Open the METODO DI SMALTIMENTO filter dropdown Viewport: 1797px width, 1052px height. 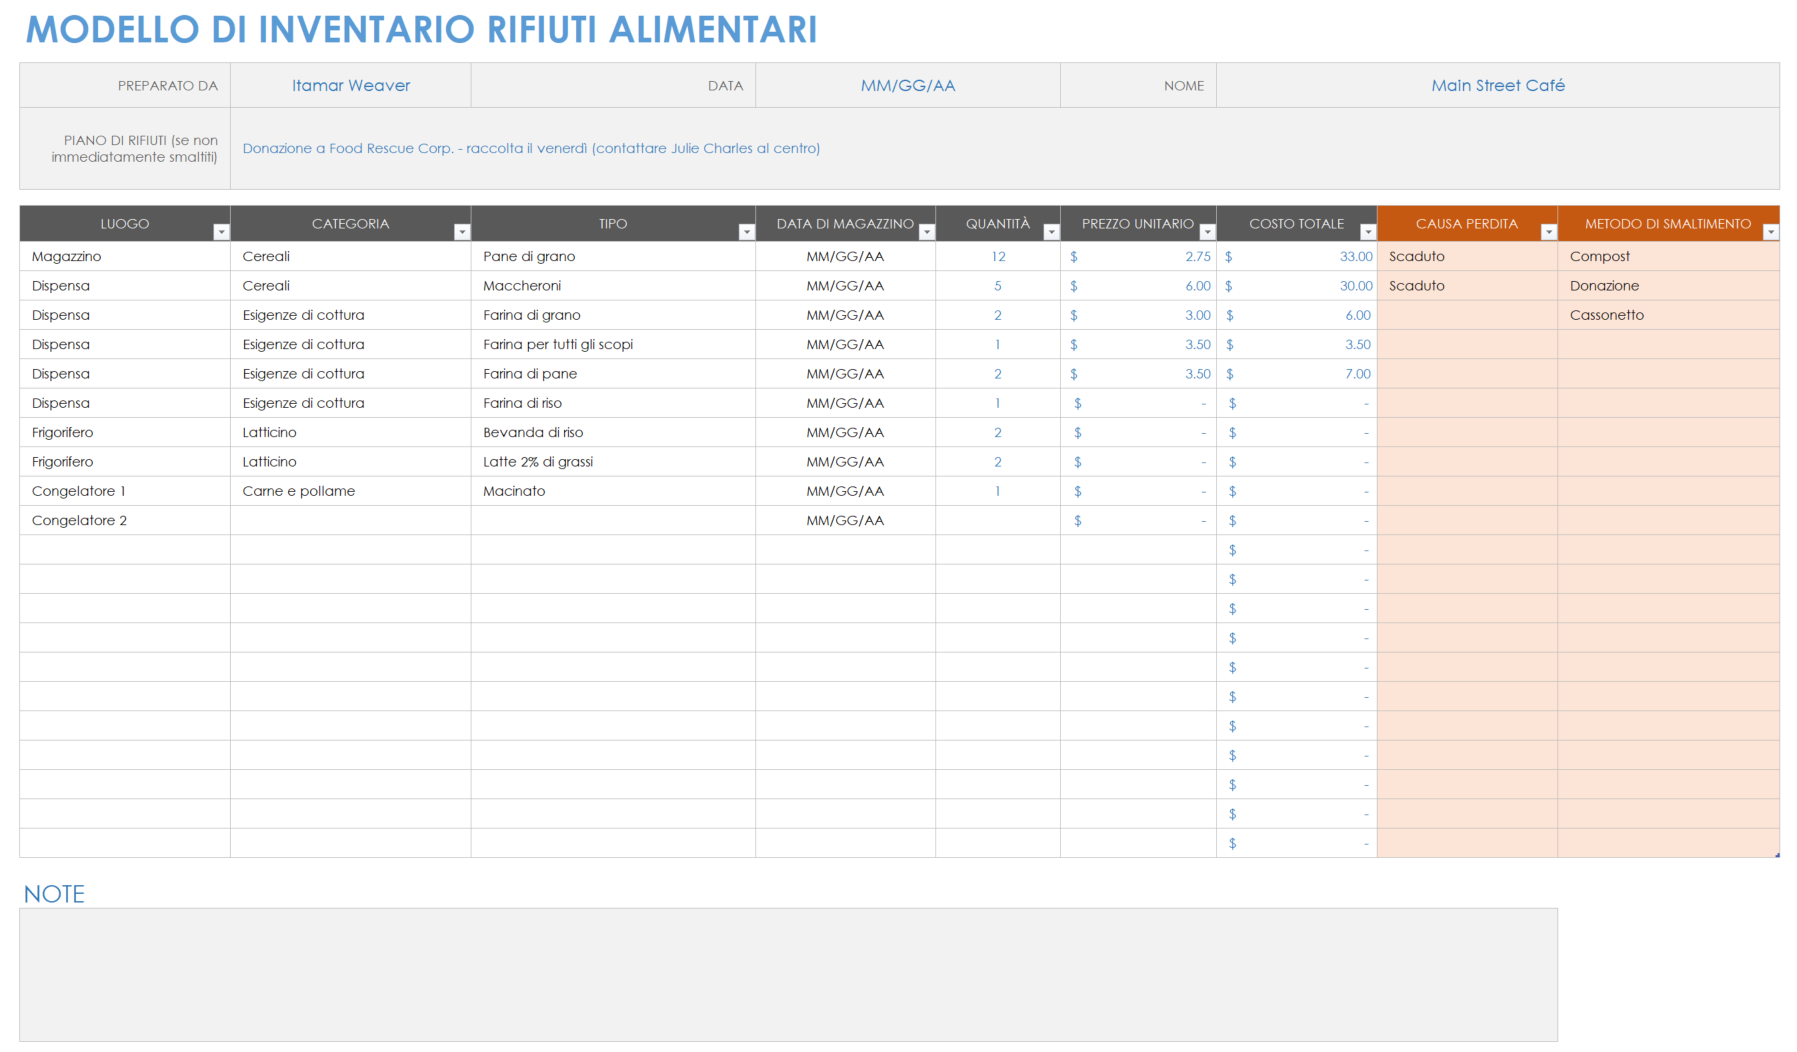(1771, 232)
